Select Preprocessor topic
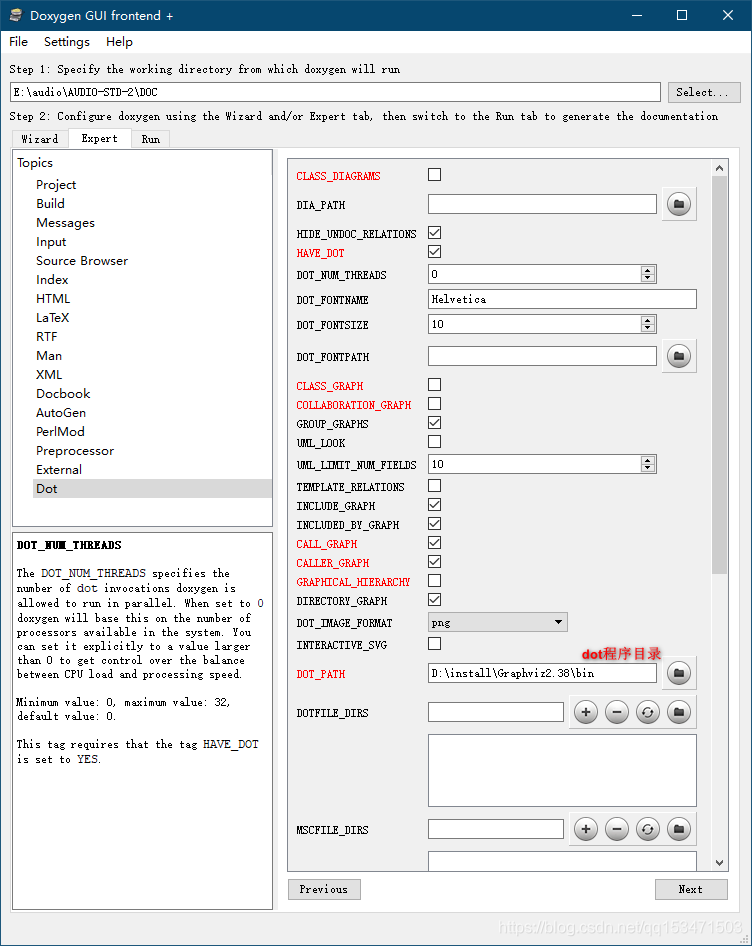 pos(75,451)
